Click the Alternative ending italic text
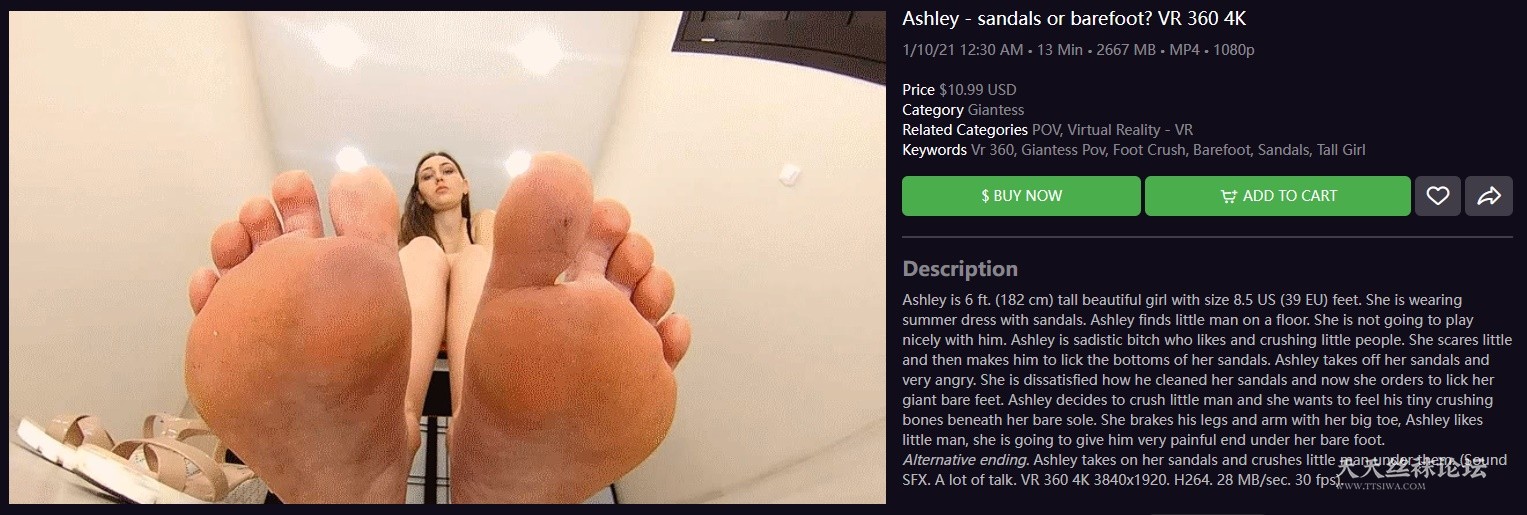The width and height of the screenshot is (1527, 515). [x=965, y=460]
